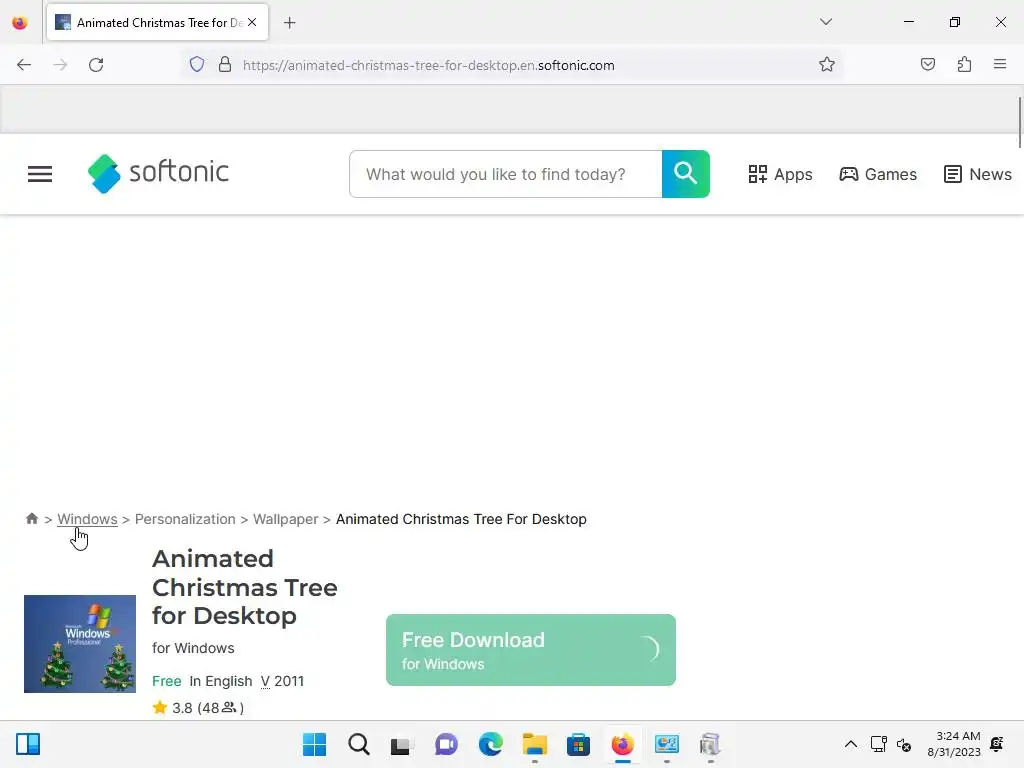Go to the home breadcrumb icon
This screenshot has width=1024, height=768.
tap(31, 519)
